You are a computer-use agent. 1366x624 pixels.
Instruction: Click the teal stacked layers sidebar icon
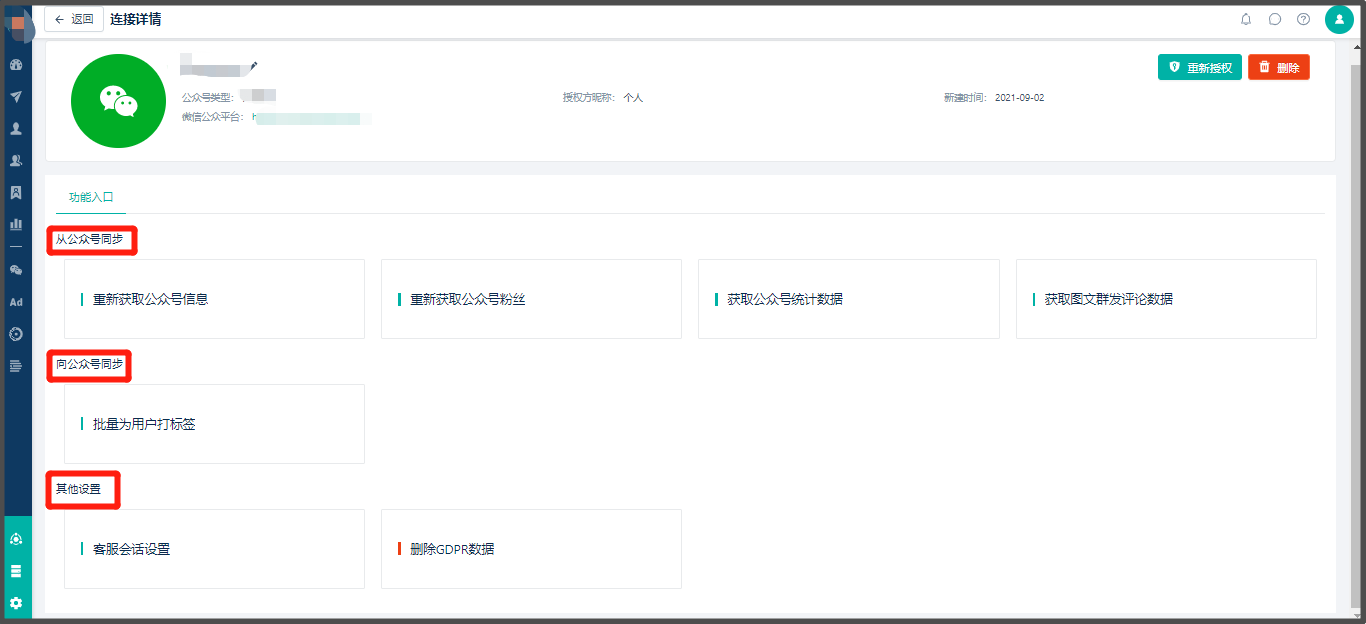tap(16, 571)
